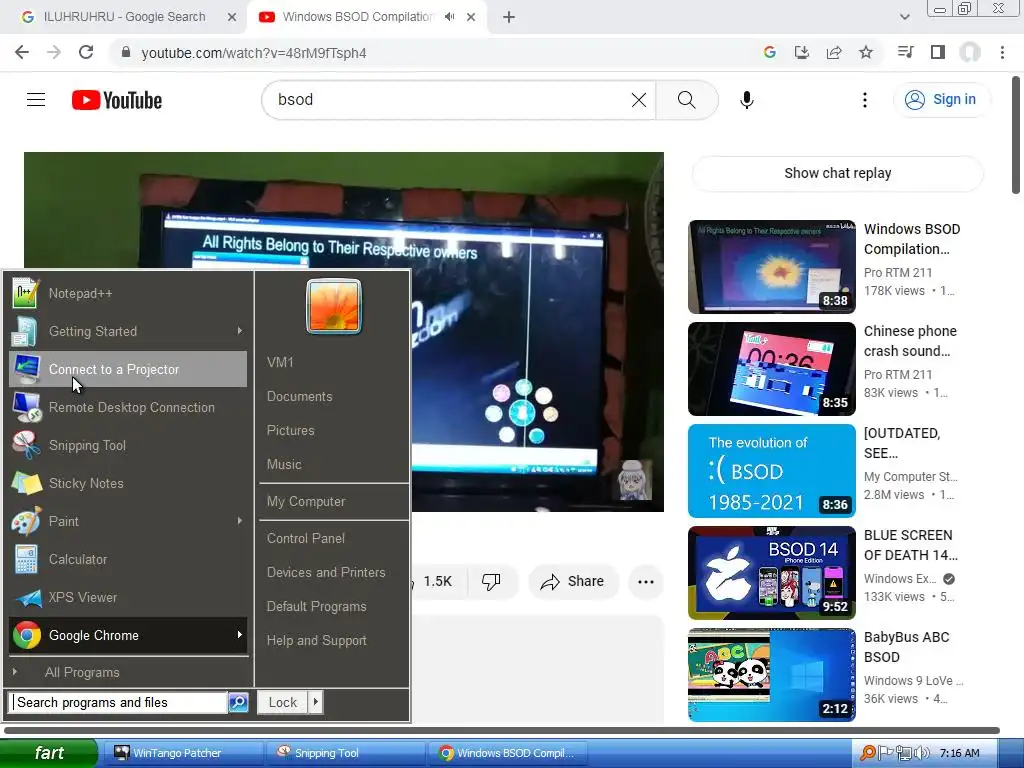Screen dimensions: 1024x768
Task: Open the shutdown options arrow beside Lock
Action: point(315,702)
